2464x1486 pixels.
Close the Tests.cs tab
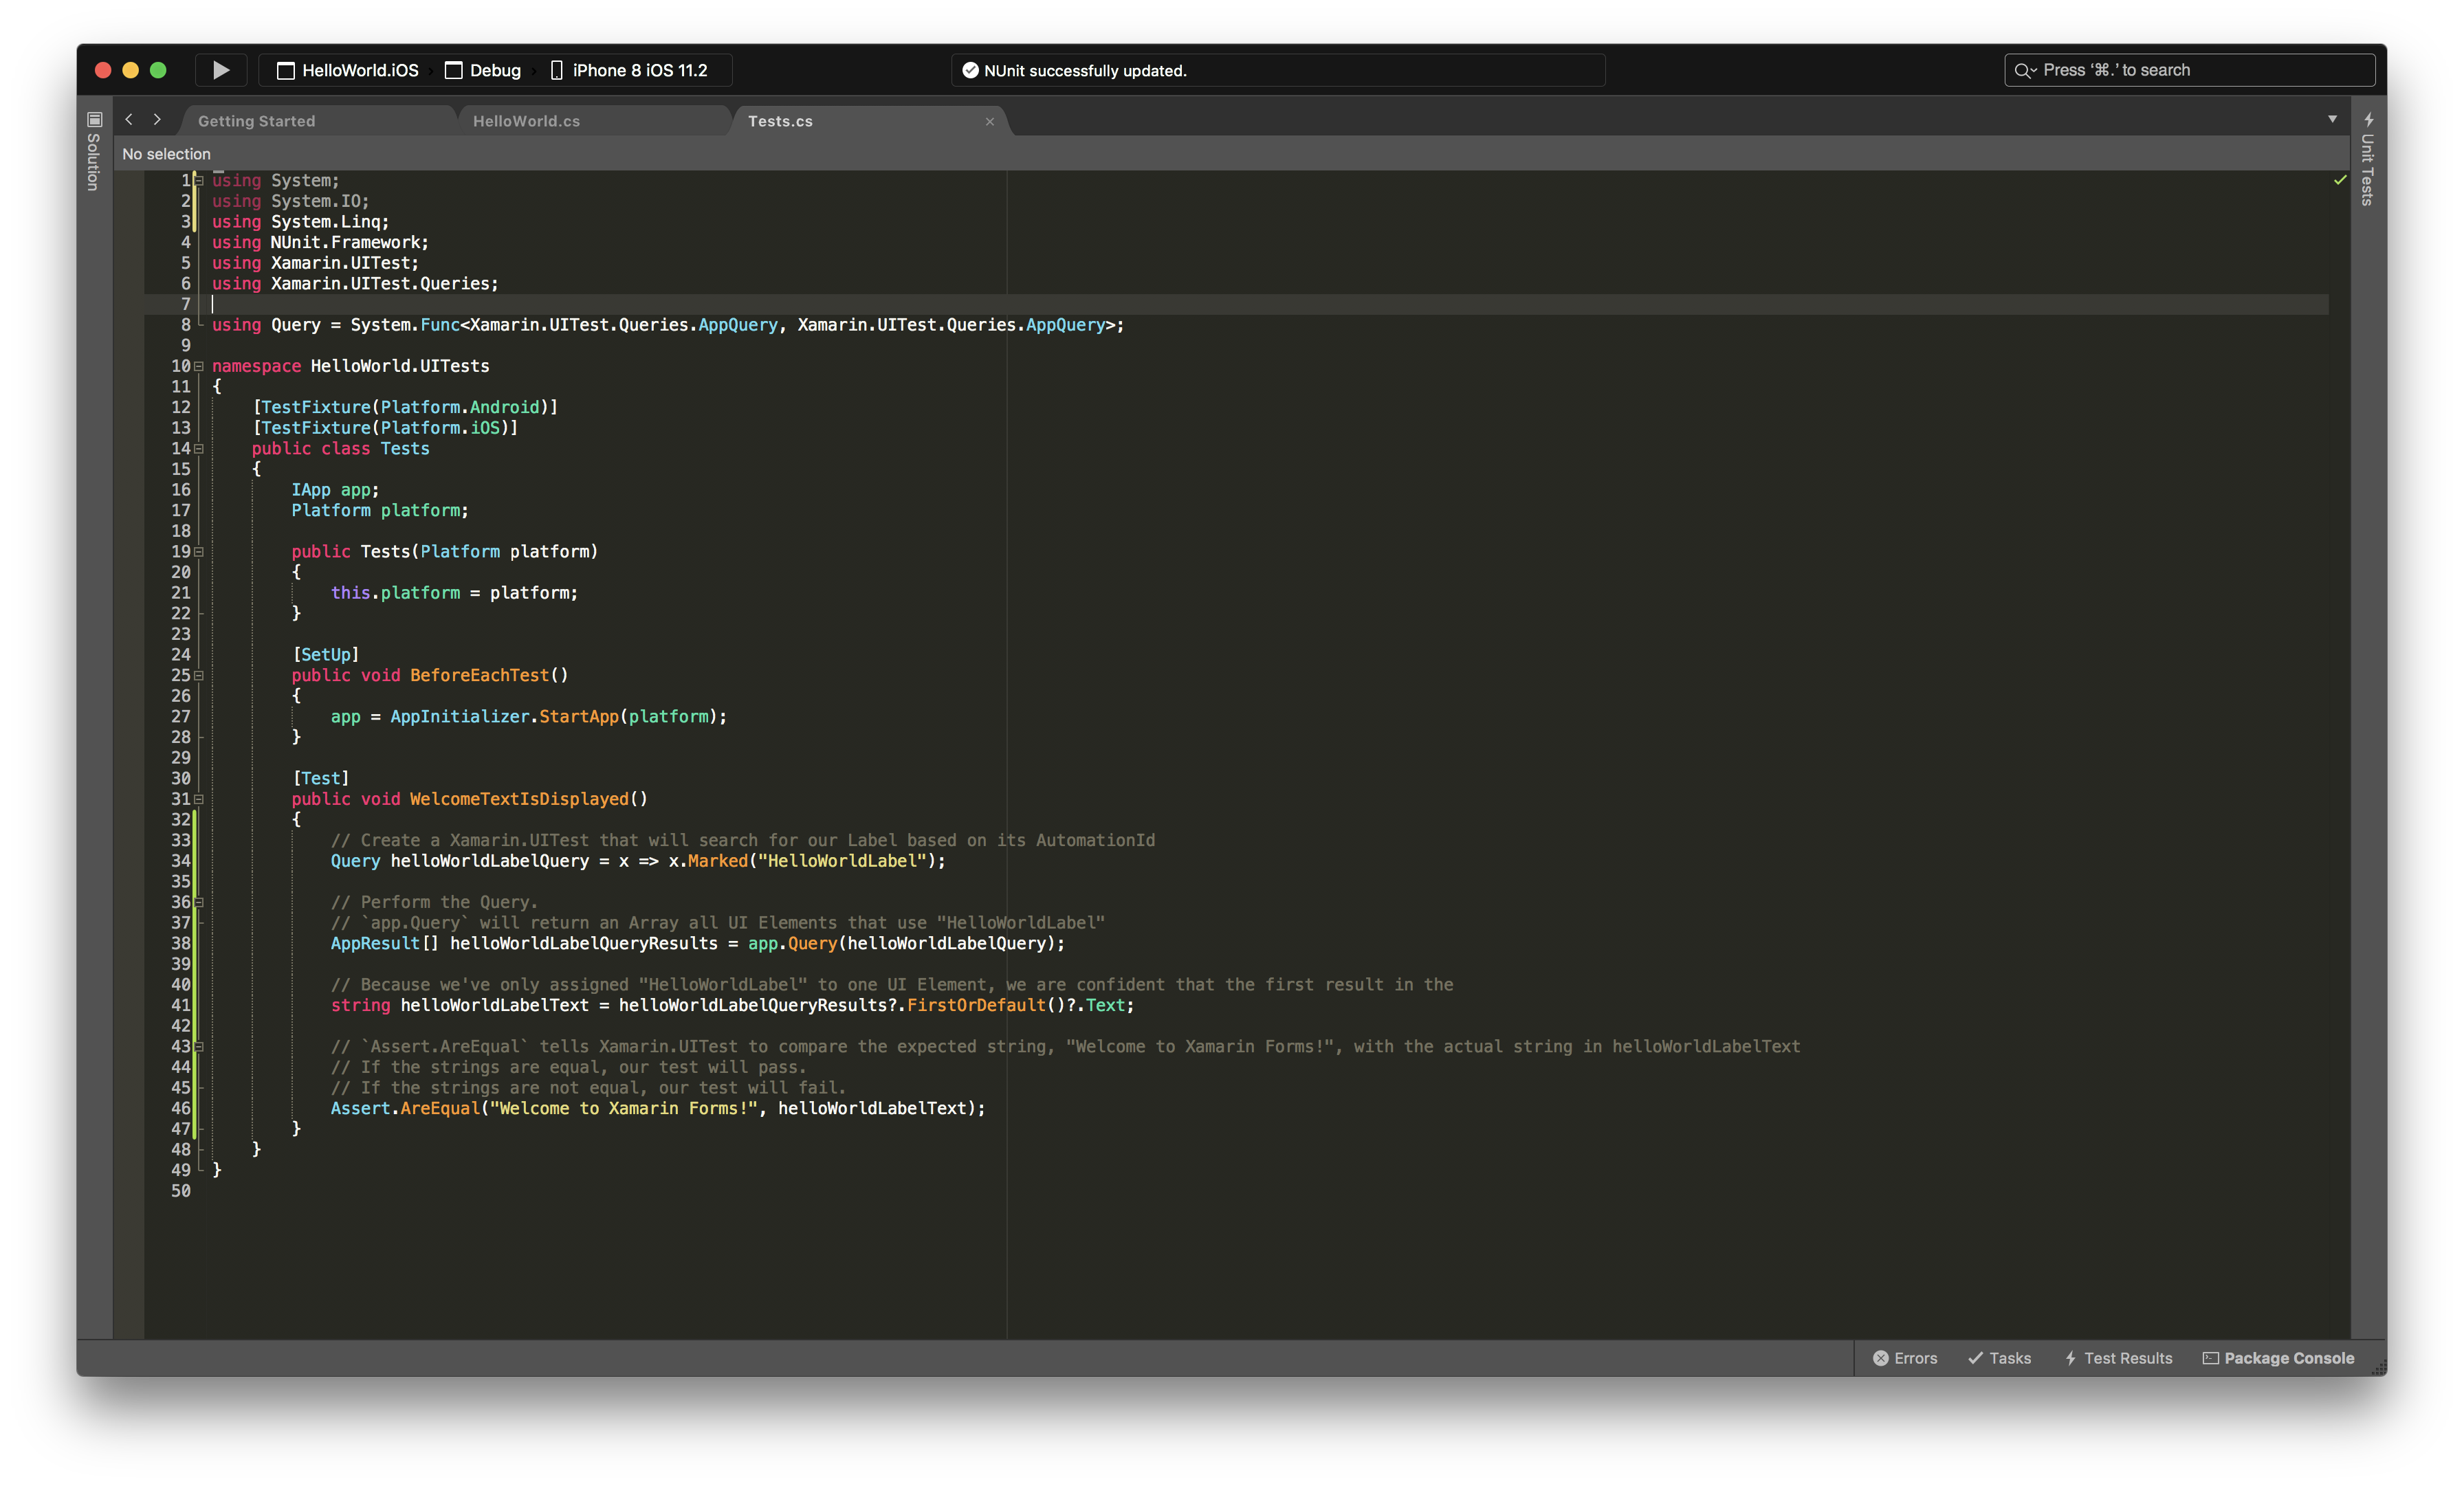point(989,122)
